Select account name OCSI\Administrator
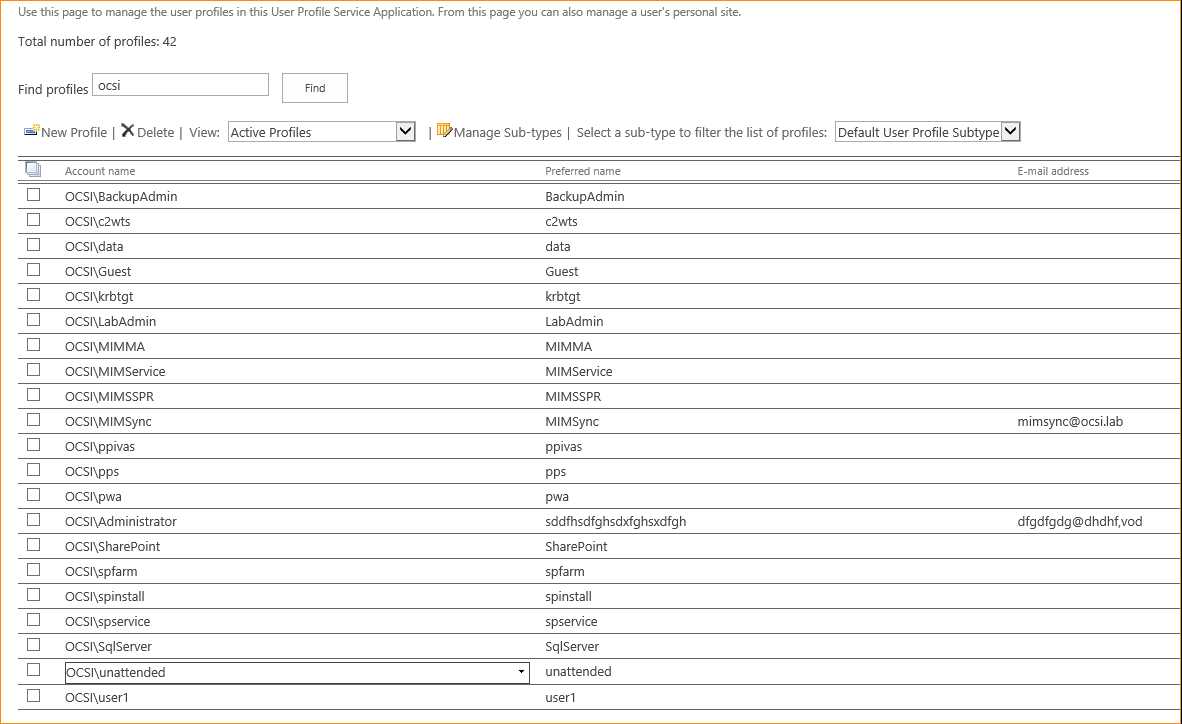The image size is (1182, 724). 121,521
